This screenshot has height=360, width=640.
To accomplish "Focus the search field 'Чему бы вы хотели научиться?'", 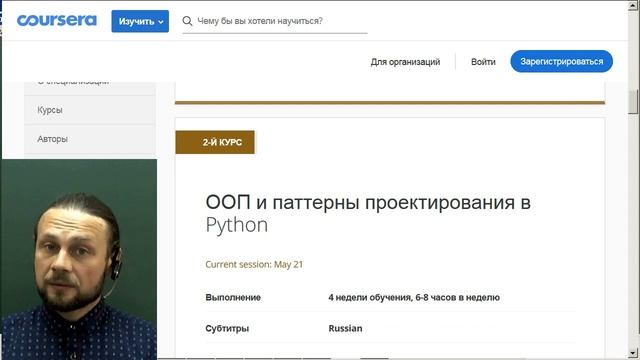I will pyautogui.click(x=275, y=21).
